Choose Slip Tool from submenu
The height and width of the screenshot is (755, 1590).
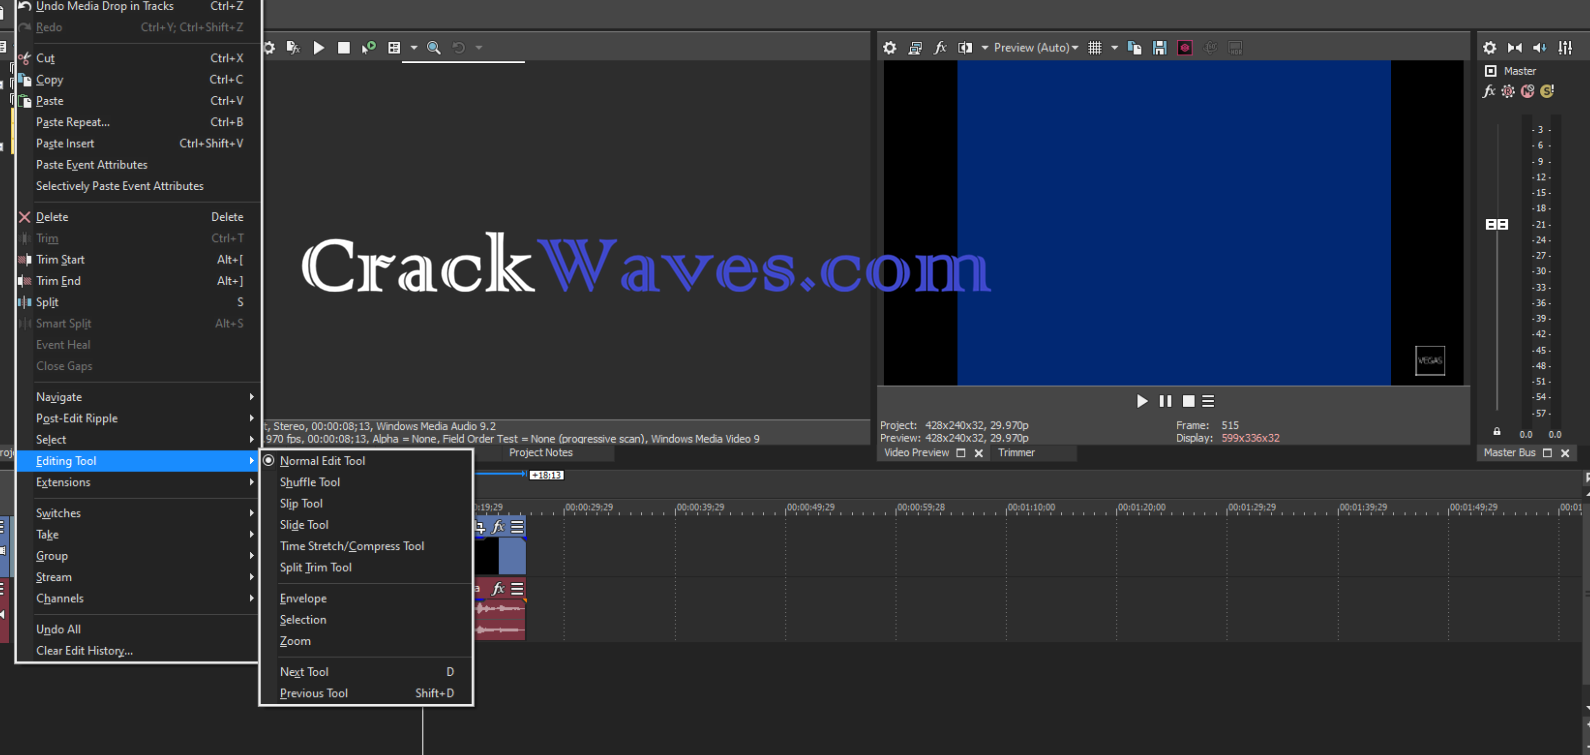tap(366, 504)
